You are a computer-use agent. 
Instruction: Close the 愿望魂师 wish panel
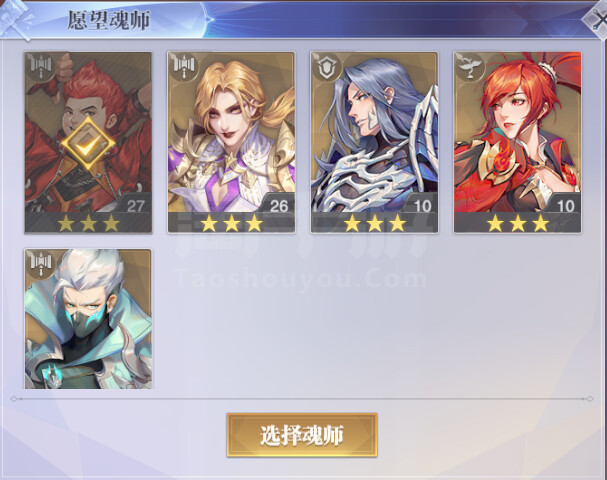pyautogui.click(x=598, y=19)
